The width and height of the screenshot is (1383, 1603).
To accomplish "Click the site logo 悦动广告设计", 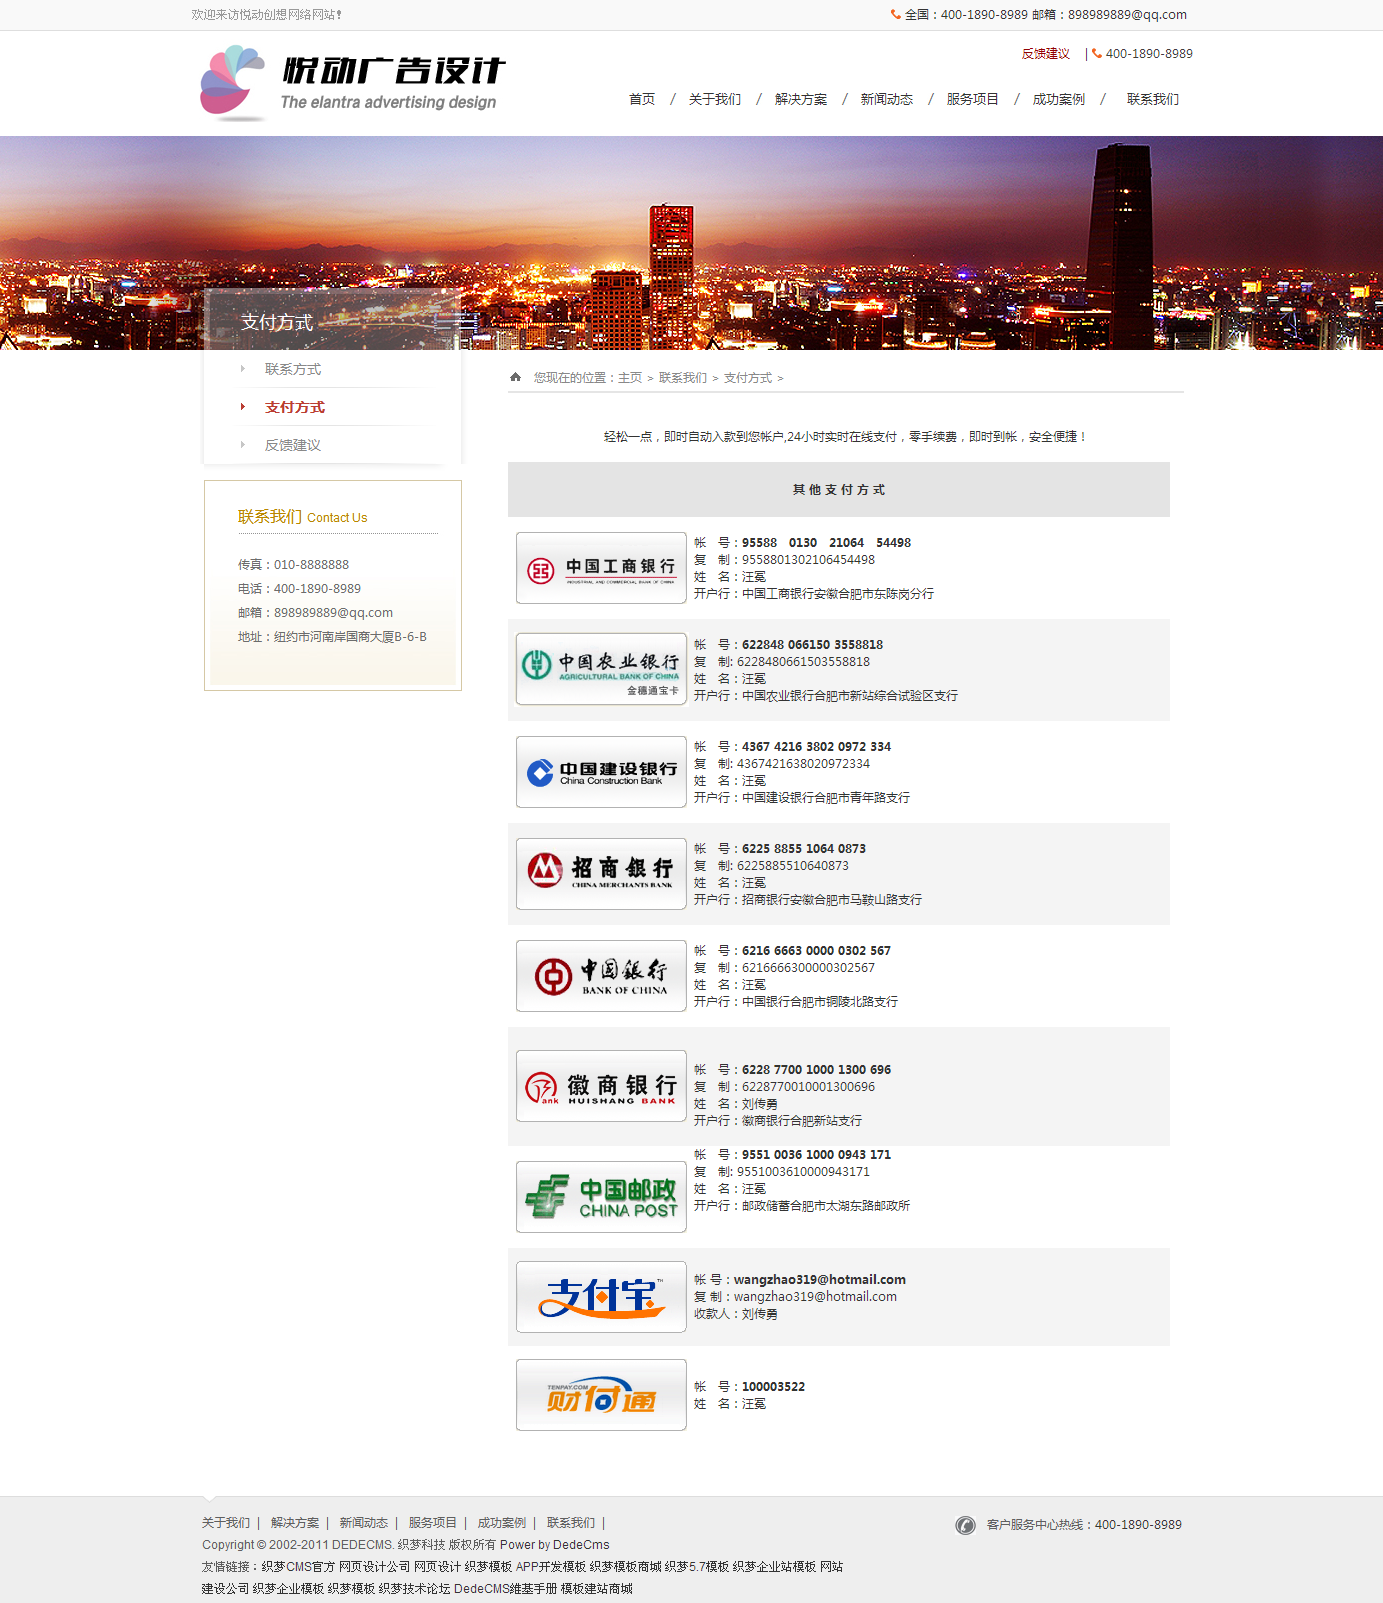I will [353, 83].
